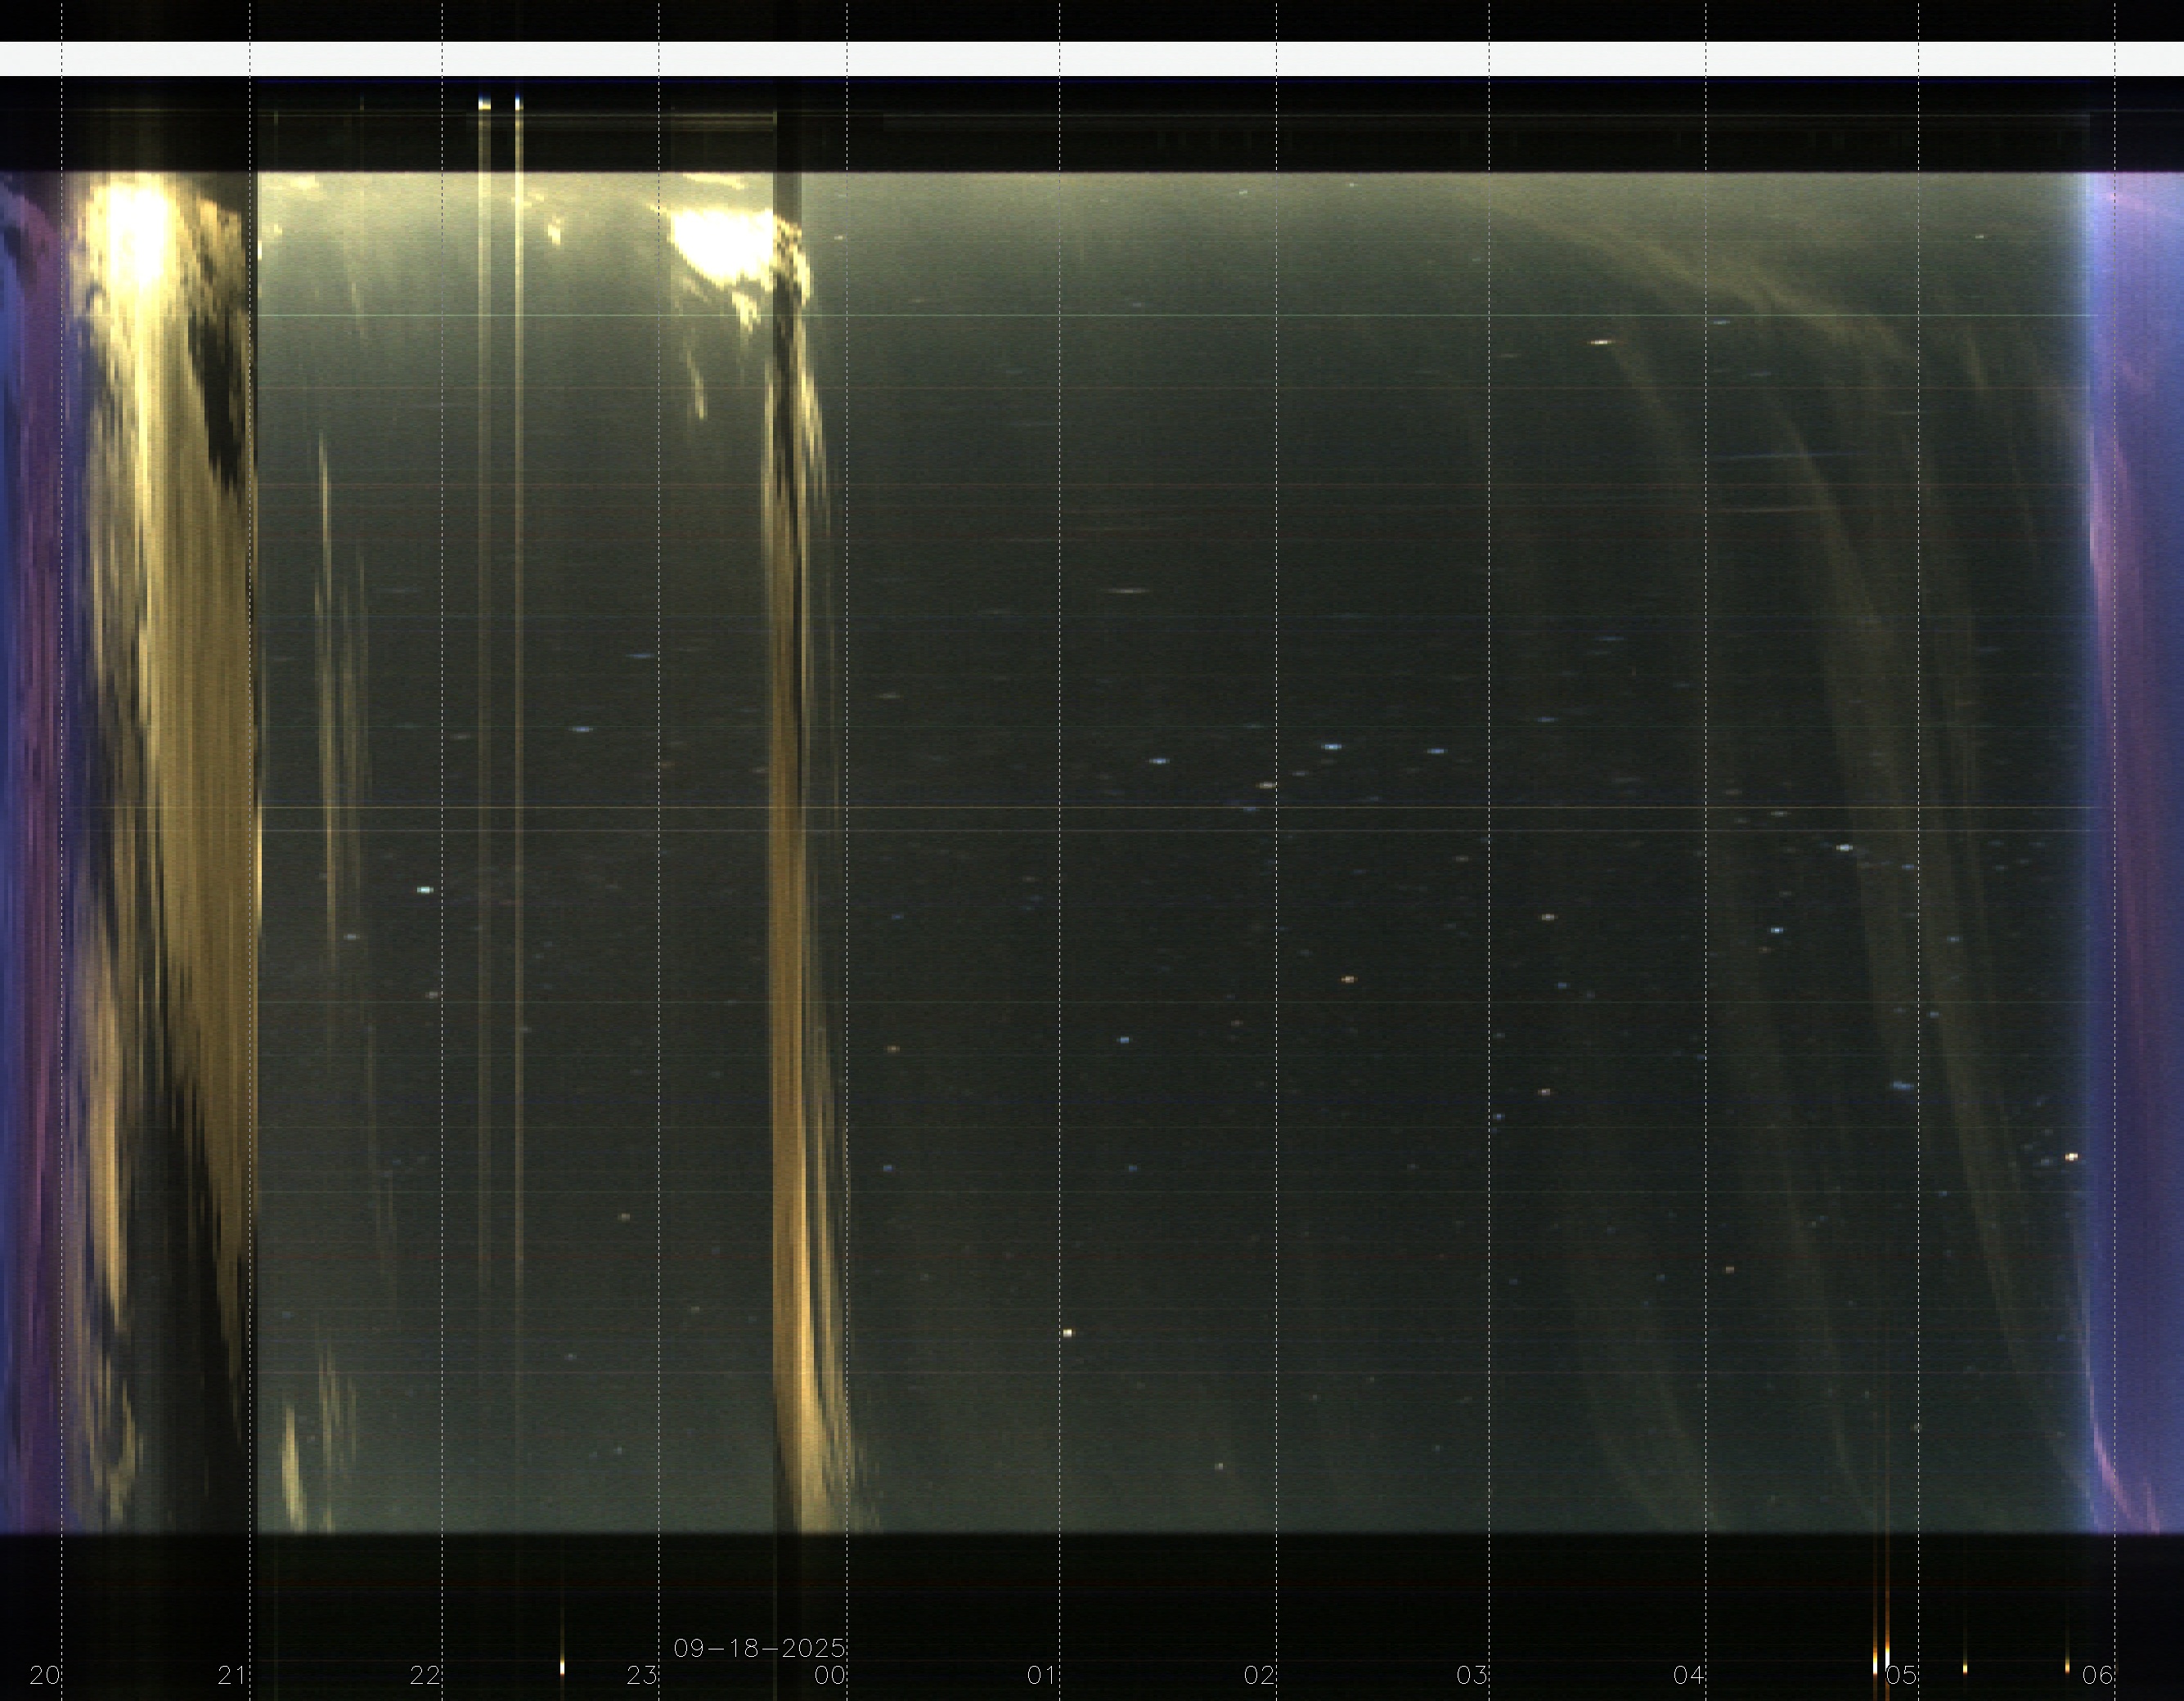Viewport: 2184px width, 1701px height.
Task: Select the 02 hour time label
Action: [x=1258, y=1674]
